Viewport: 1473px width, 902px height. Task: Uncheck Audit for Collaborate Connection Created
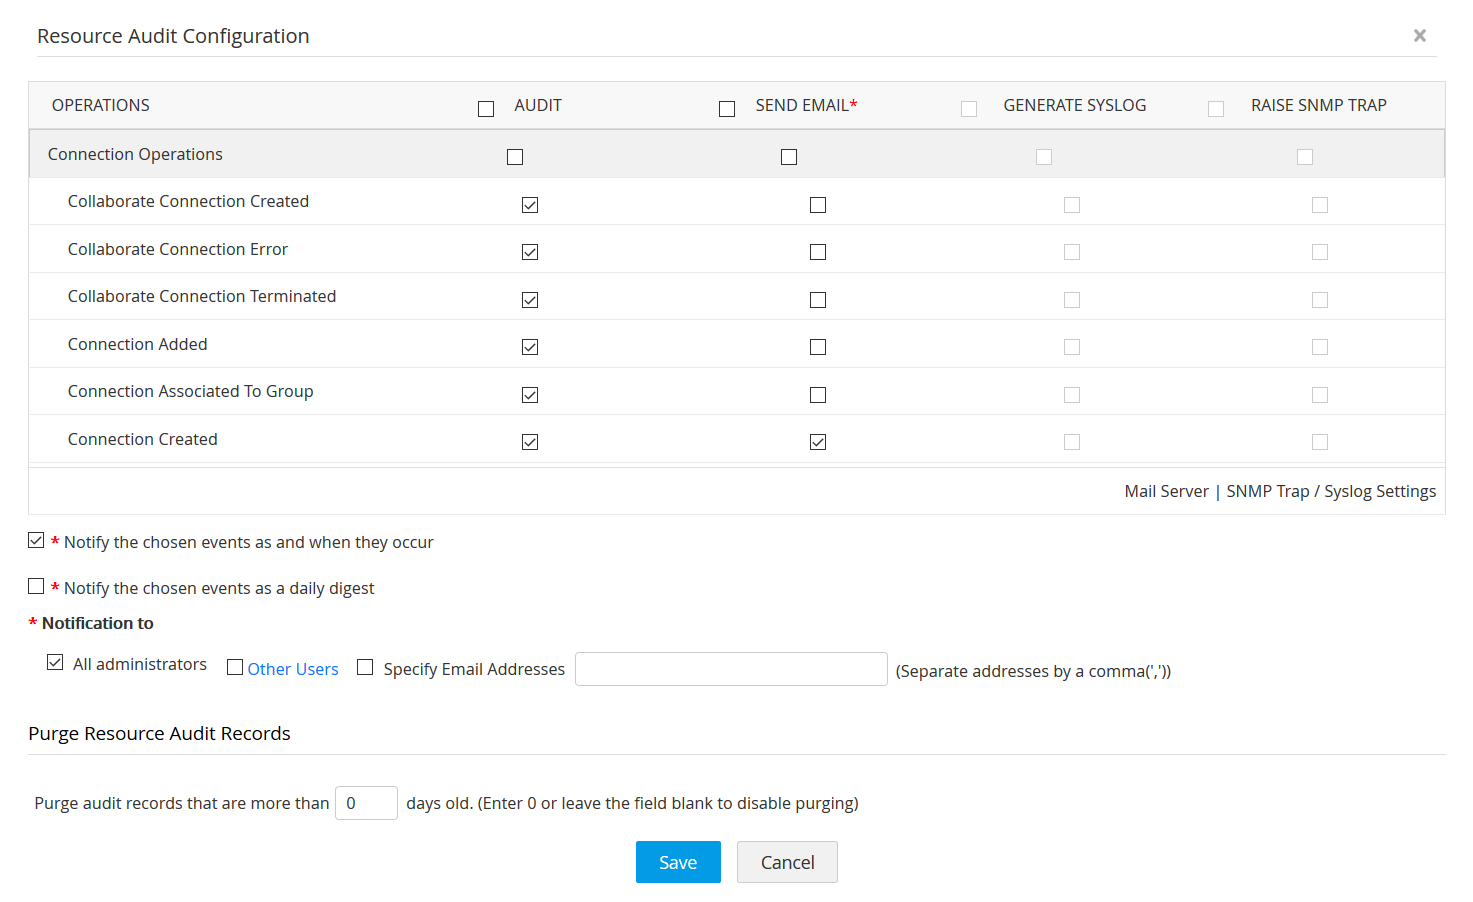point(529,204)
